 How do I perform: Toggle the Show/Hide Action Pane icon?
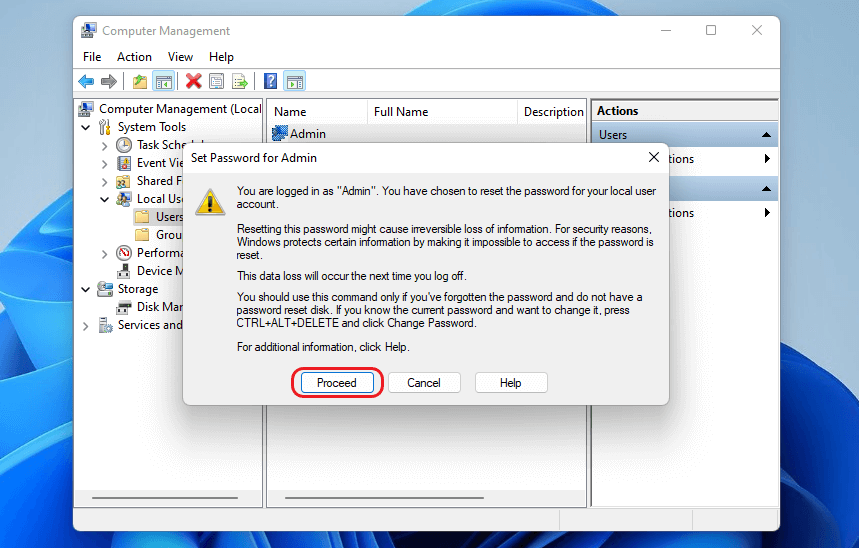tap(295, 82)
